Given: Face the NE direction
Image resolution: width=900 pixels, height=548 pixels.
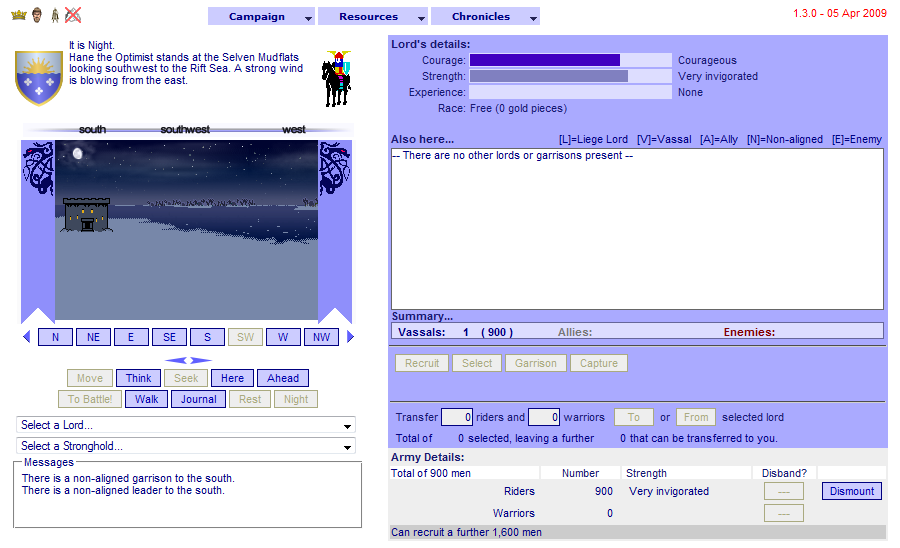Looking at the screenshot, I should pos(93,337).
